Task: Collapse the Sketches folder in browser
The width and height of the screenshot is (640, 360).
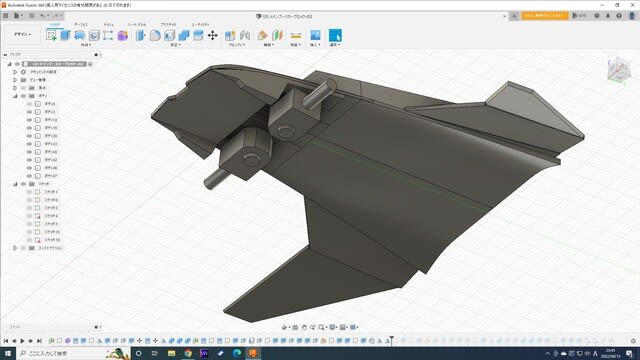Action: [x=15, y=184]
